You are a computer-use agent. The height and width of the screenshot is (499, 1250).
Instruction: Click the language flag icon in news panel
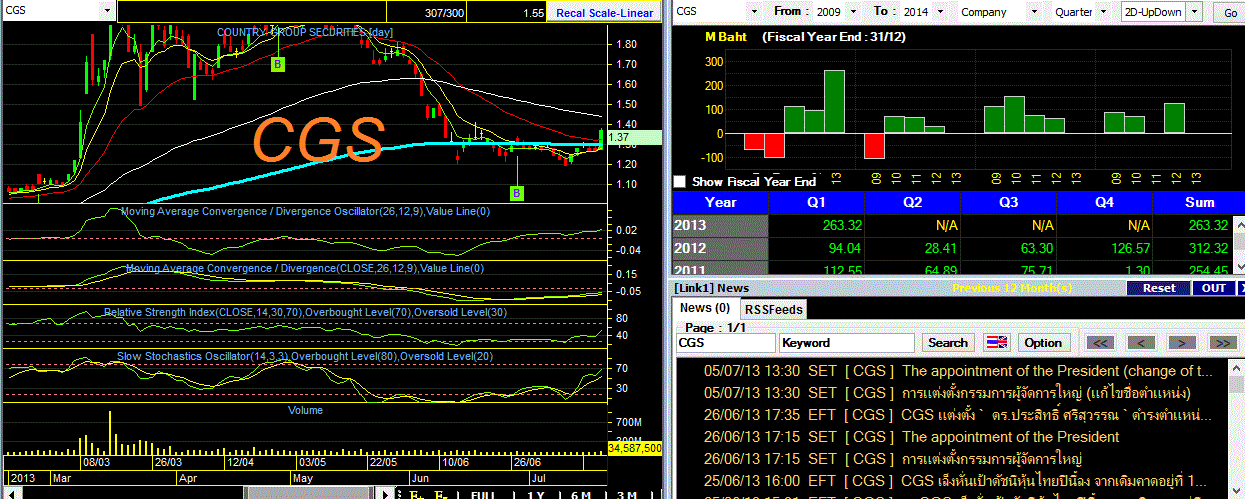pos(997,343)
